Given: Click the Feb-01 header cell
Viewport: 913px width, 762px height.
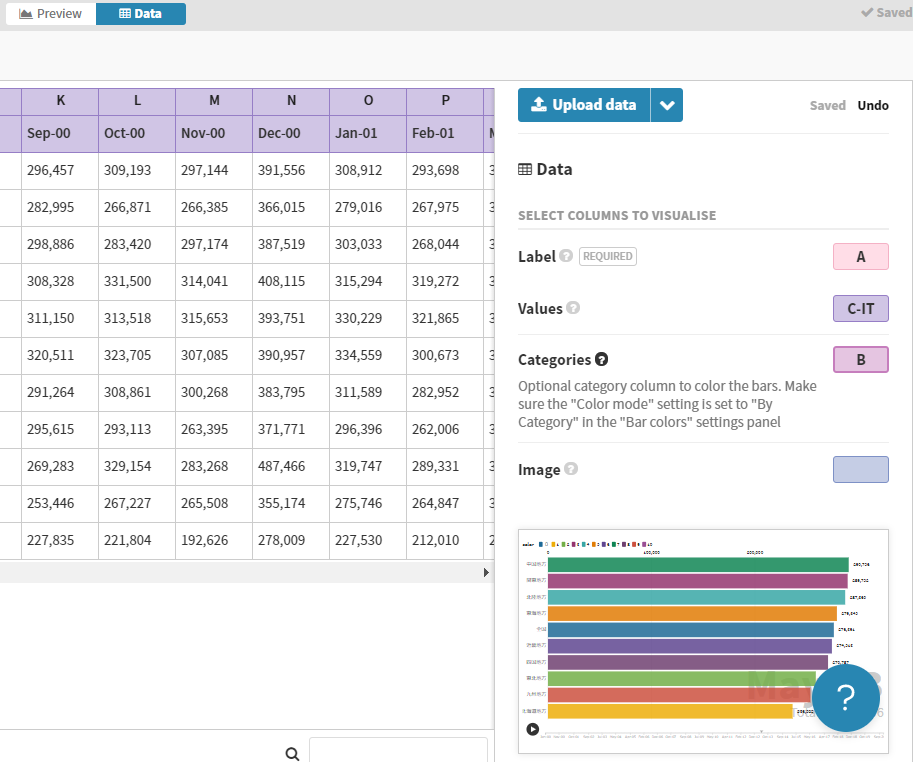Looking at the screenshot, I should 445,133.
